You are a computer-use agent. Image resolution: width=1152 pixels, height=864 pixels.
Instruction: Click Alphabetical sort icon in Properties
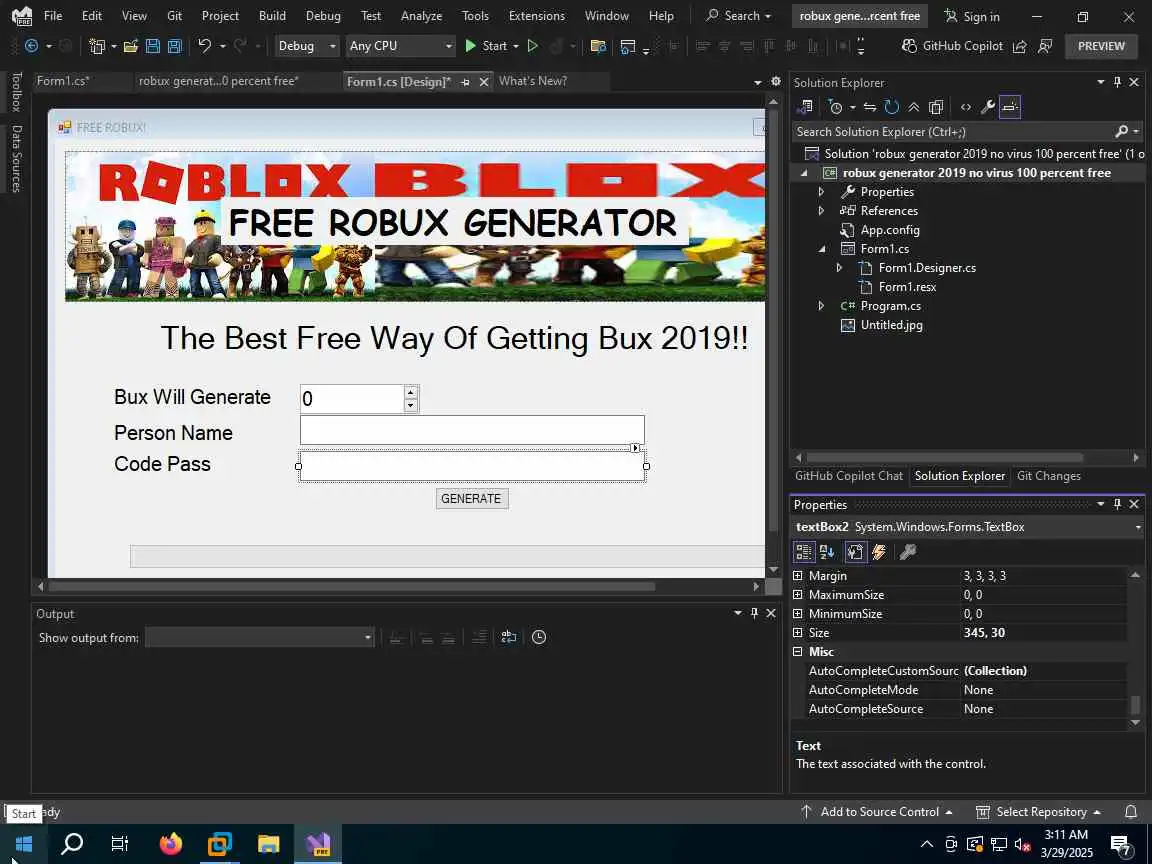click(827, 552)
